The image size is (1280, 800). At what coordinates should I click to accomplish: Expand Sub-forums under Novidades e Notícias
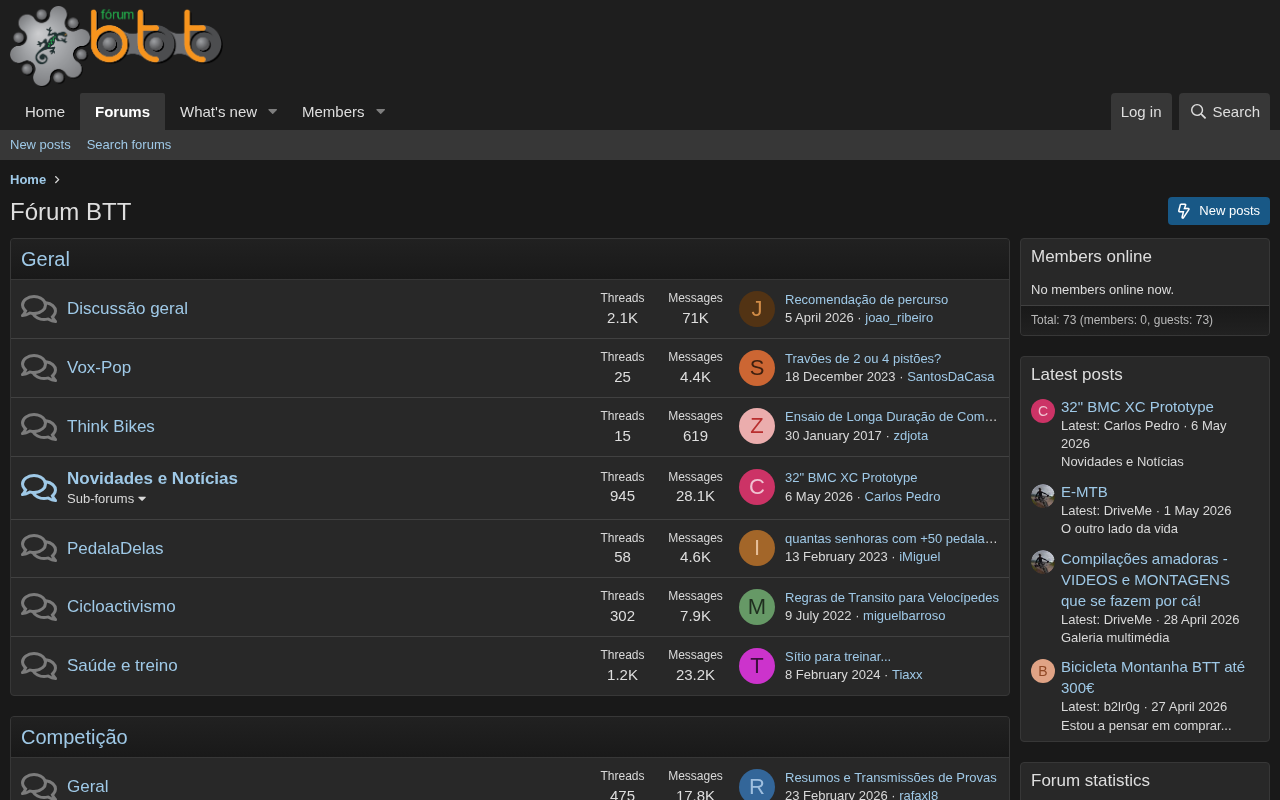tap(106, 498)
